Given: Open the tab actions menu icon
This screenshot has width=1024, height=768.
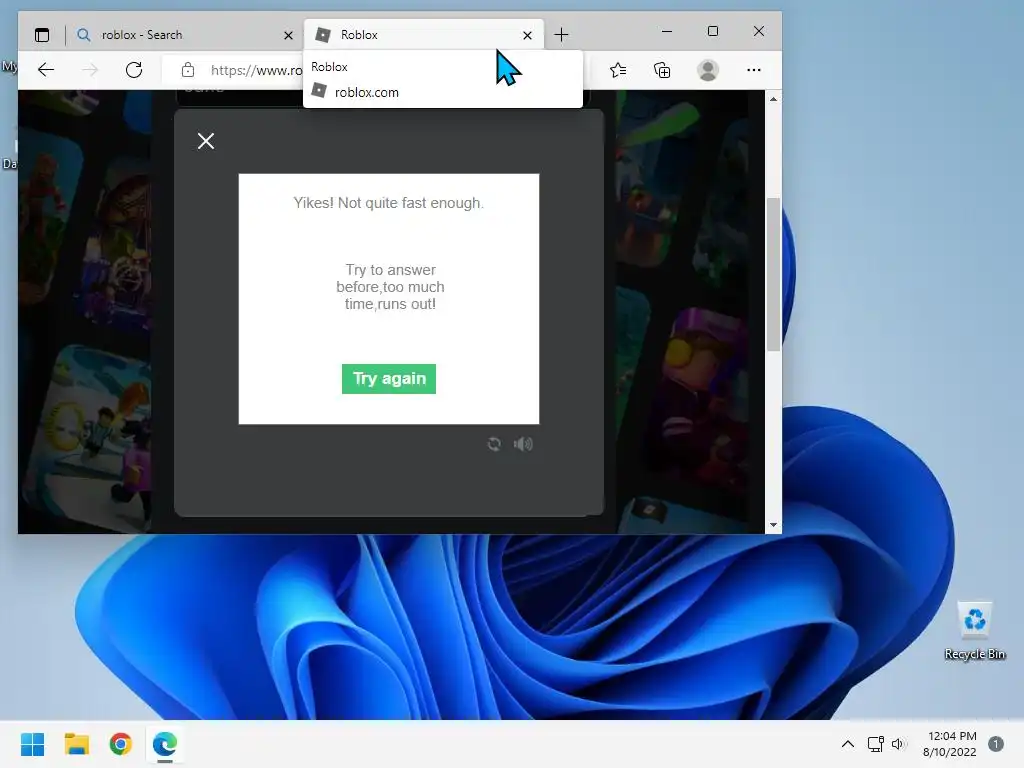Looking at the screenshot, I should click(42, 35).
